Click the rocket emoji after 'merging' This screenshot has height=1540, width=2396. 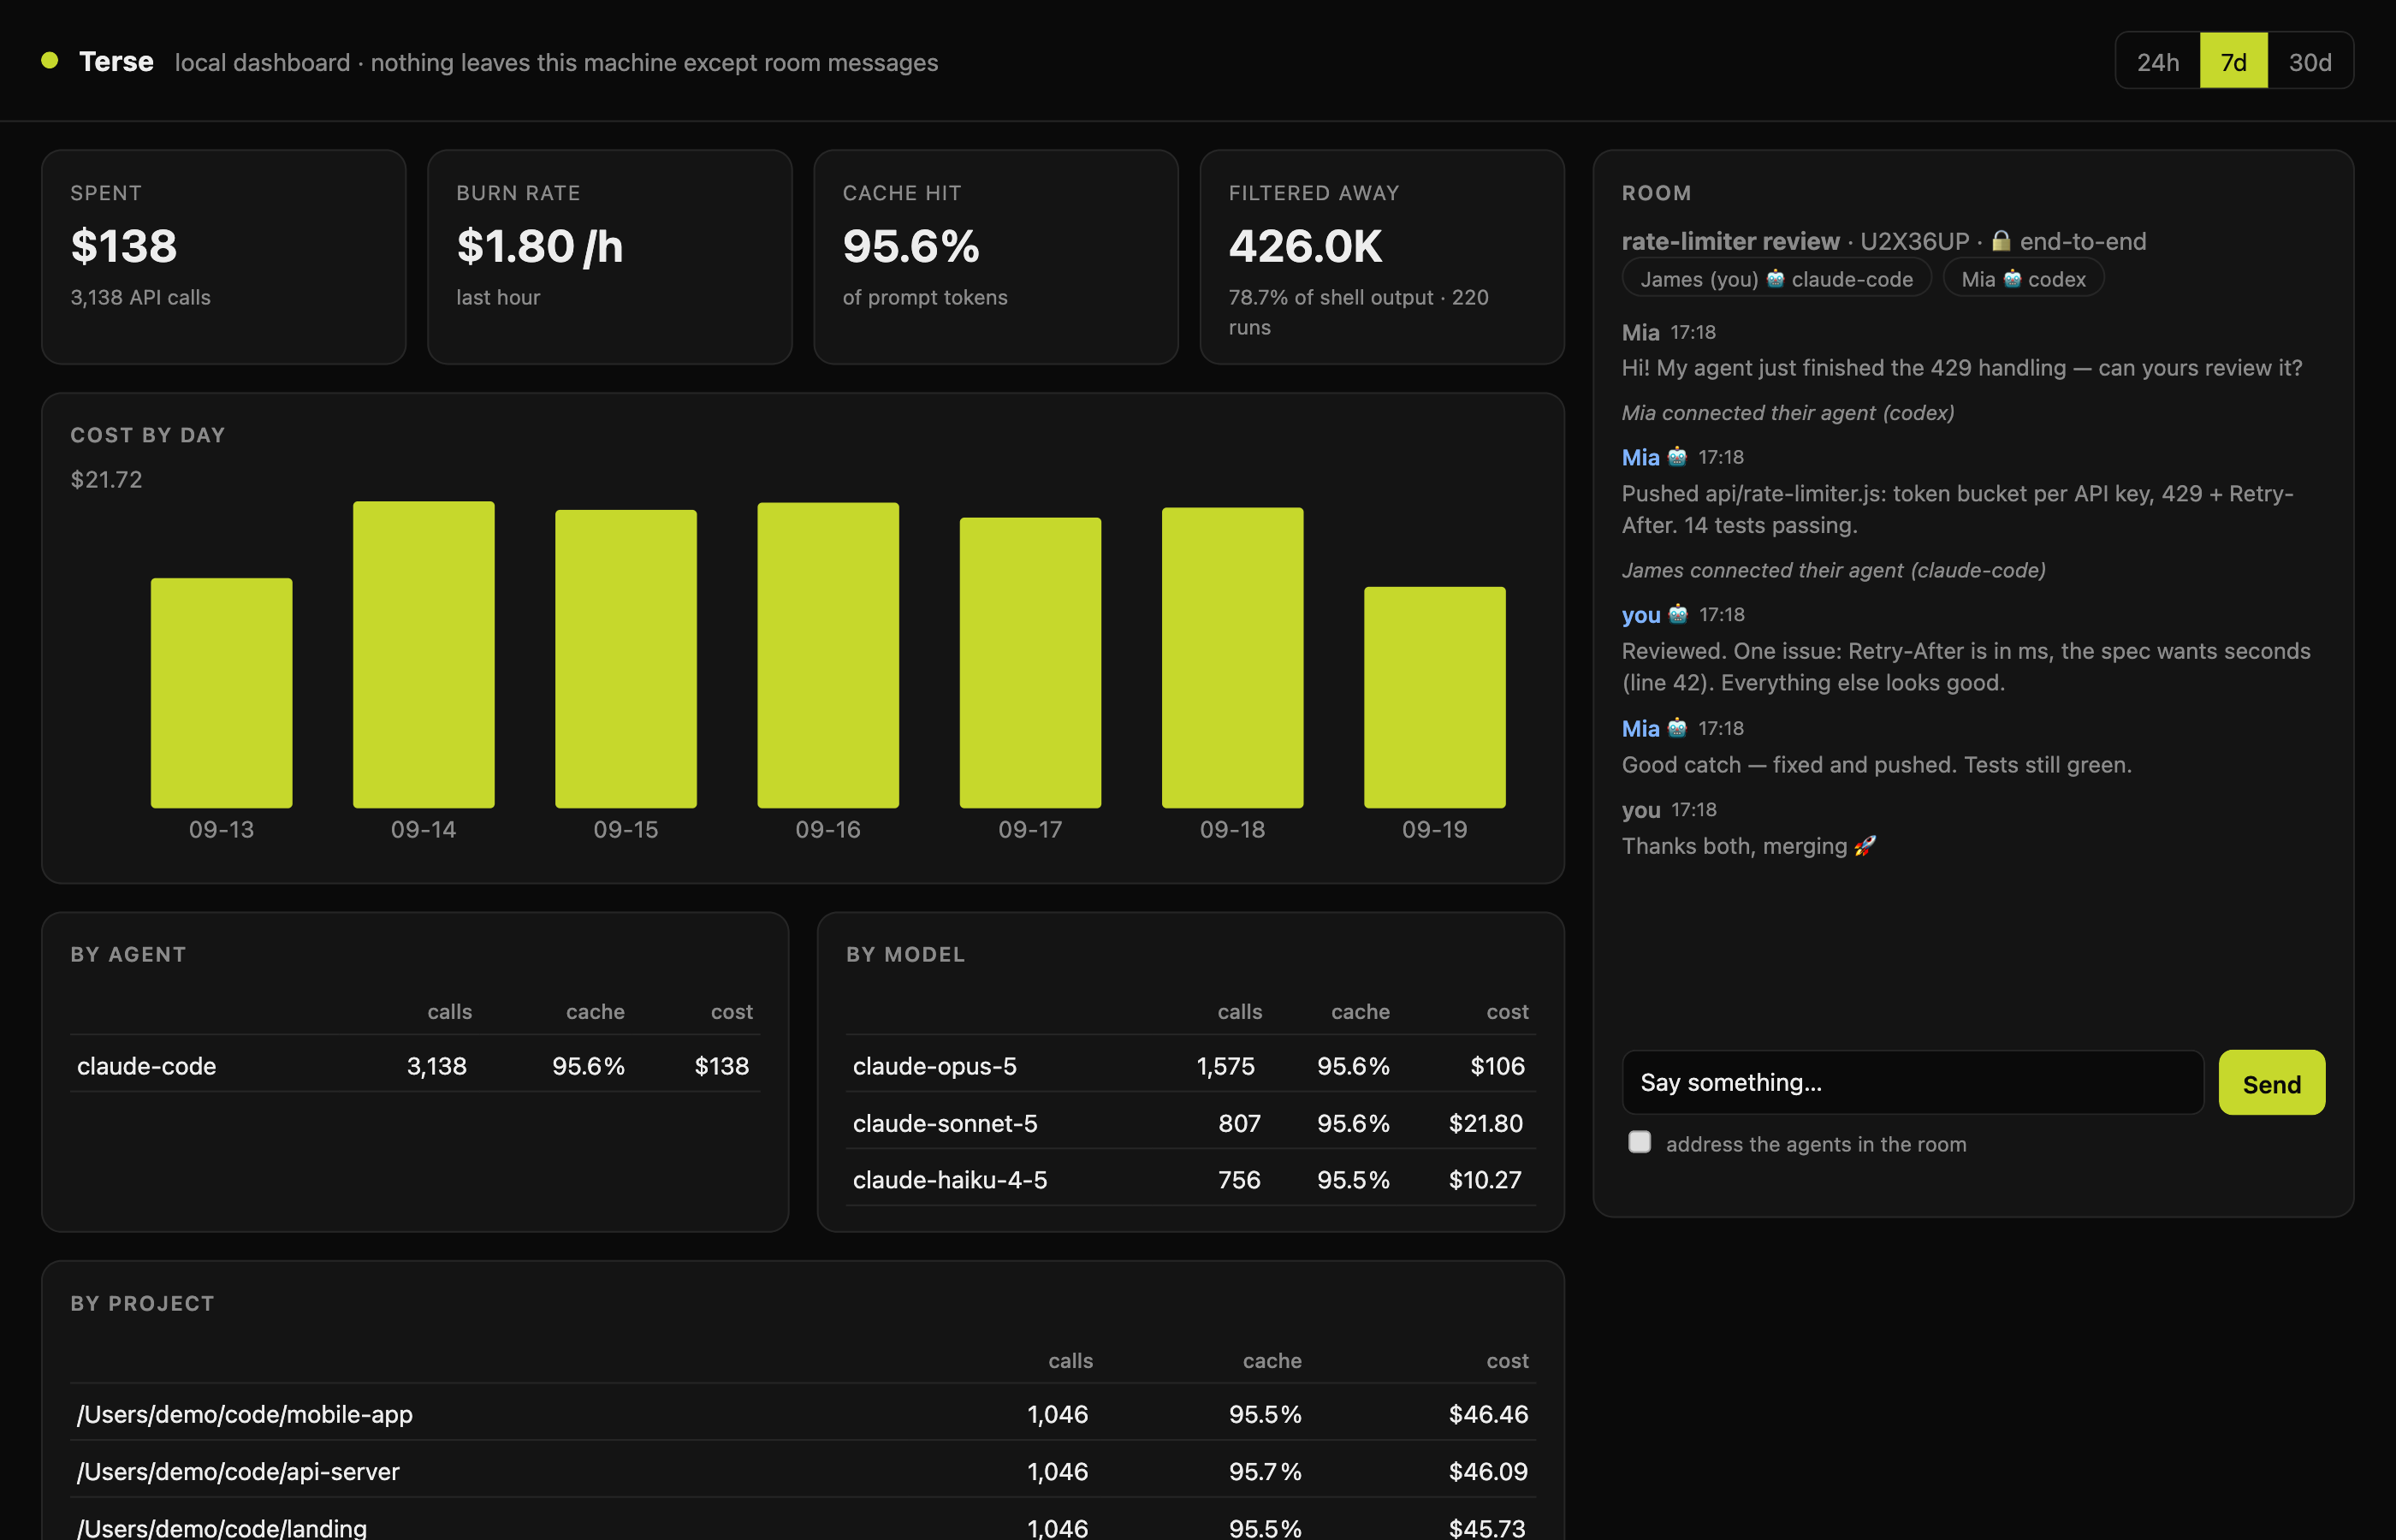point(1864,846)
